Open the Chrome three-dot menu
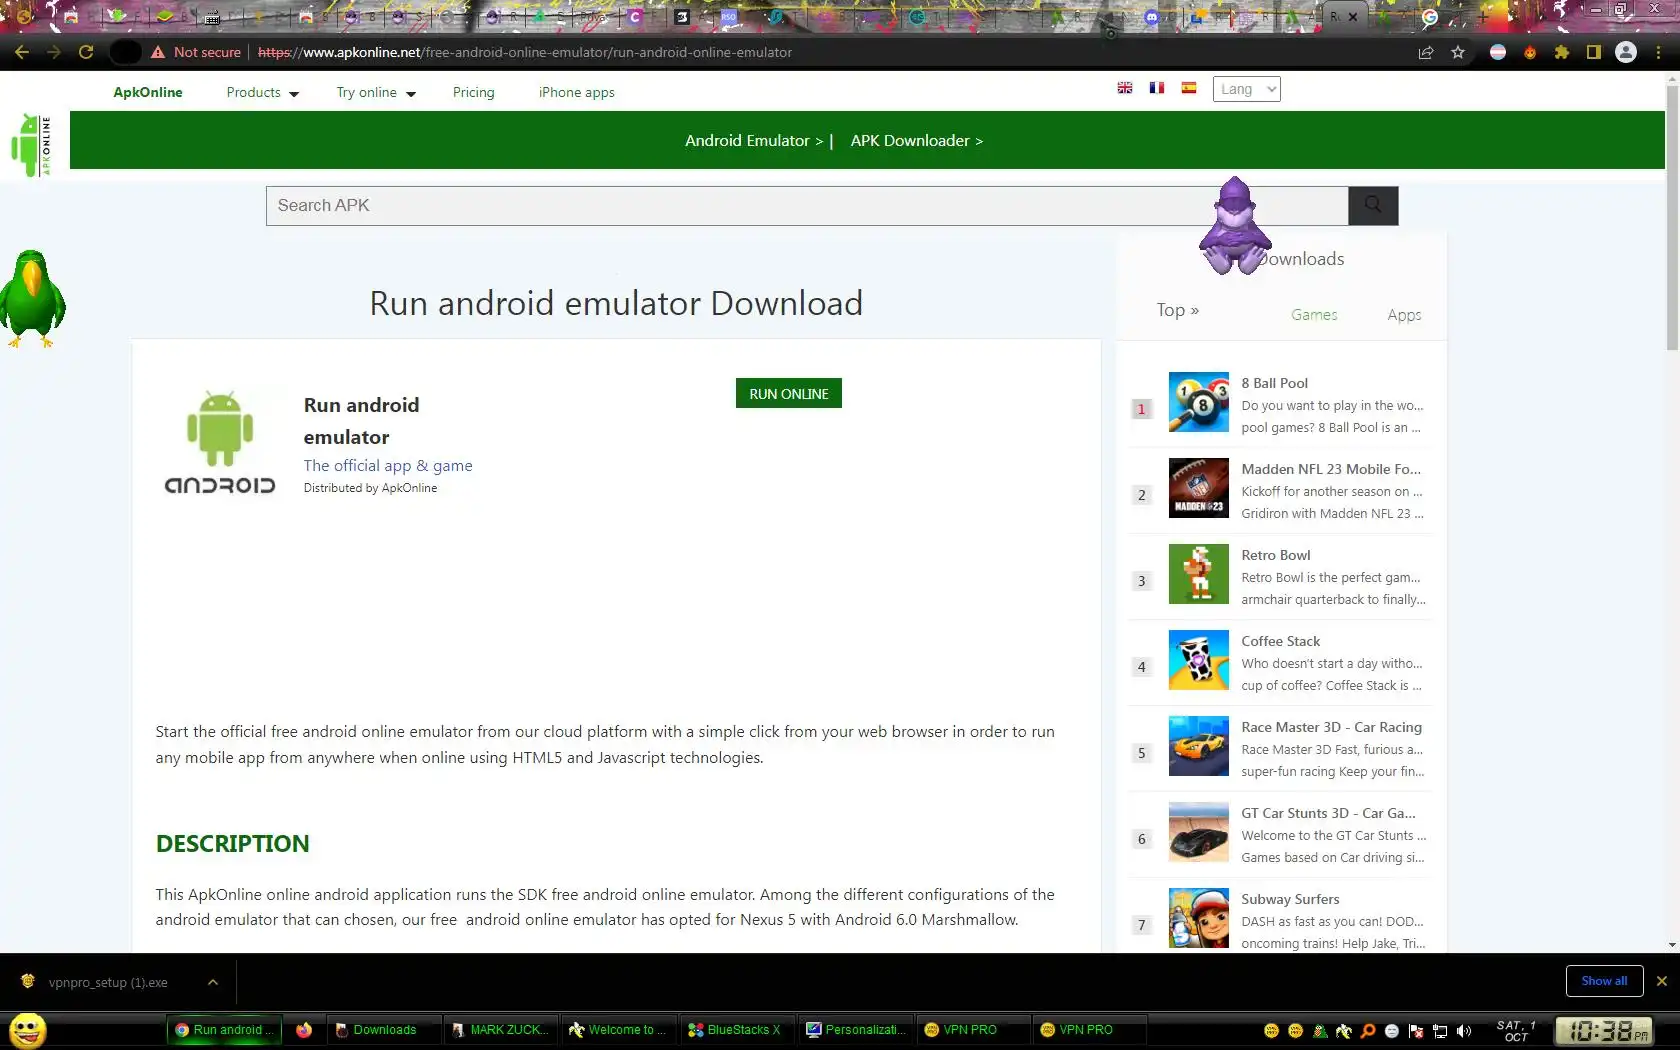Viewport: 1680px width, 1050px height. pyautogui.click(x=1660, y=52)
